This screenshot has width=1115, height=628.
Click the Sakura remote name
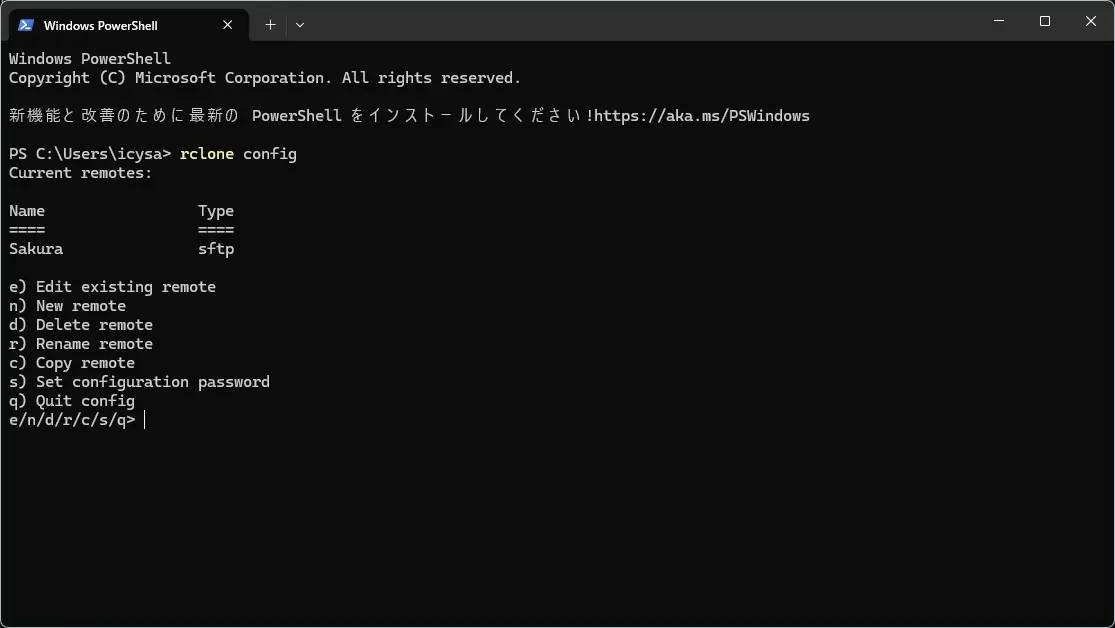pos(36,249)
